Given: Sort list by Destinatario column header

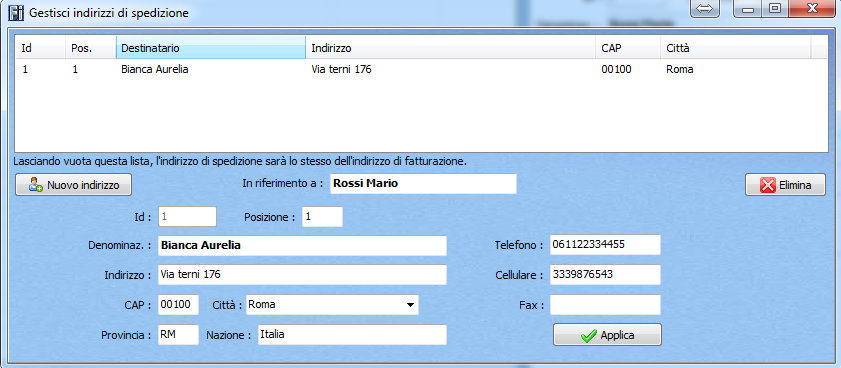Looking at the screenshot, I should [211, 48].
